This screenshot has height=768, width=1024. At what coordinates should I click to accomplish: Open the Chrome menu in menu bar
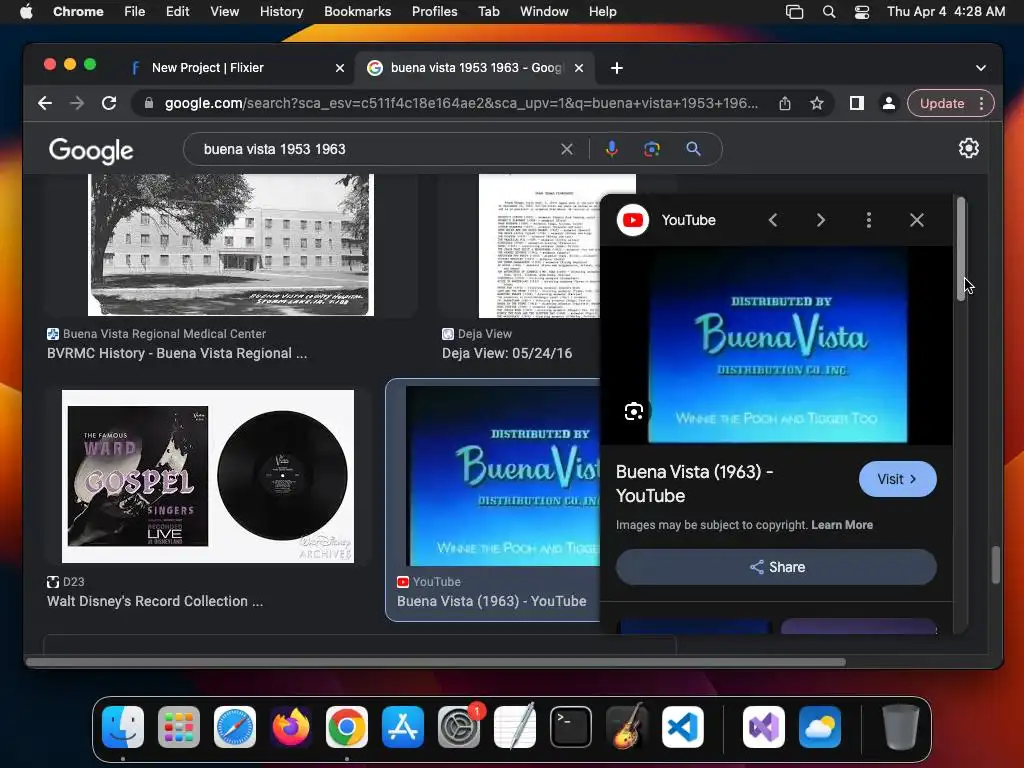click(78, 11)
